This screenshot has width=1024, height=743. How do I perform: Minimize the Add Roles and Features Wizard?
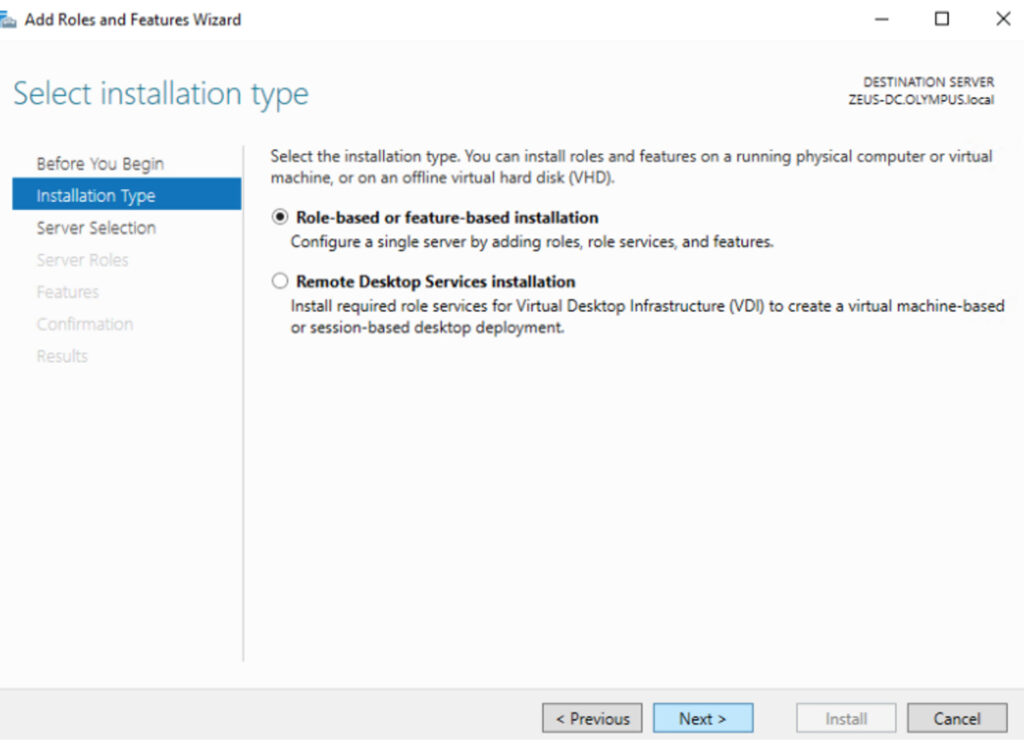tap(881, 19)
